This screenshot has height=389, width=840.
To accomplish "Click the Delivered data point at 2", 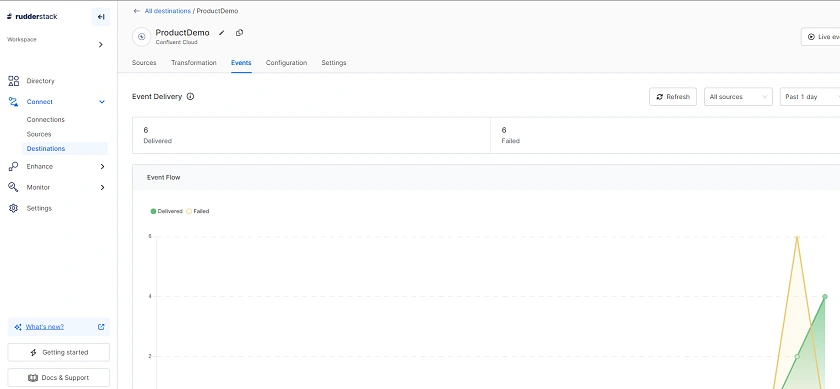I will 797,356.
